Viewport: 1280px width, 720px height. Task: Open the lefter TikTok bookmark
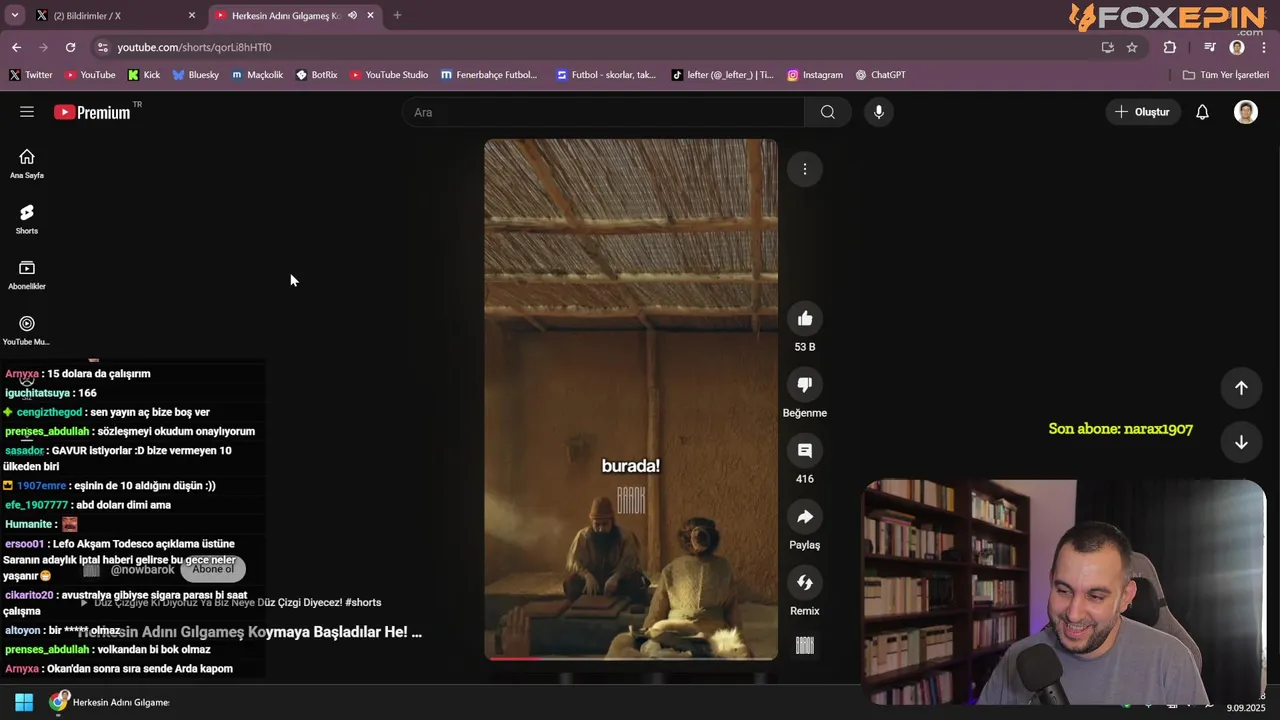723,75
